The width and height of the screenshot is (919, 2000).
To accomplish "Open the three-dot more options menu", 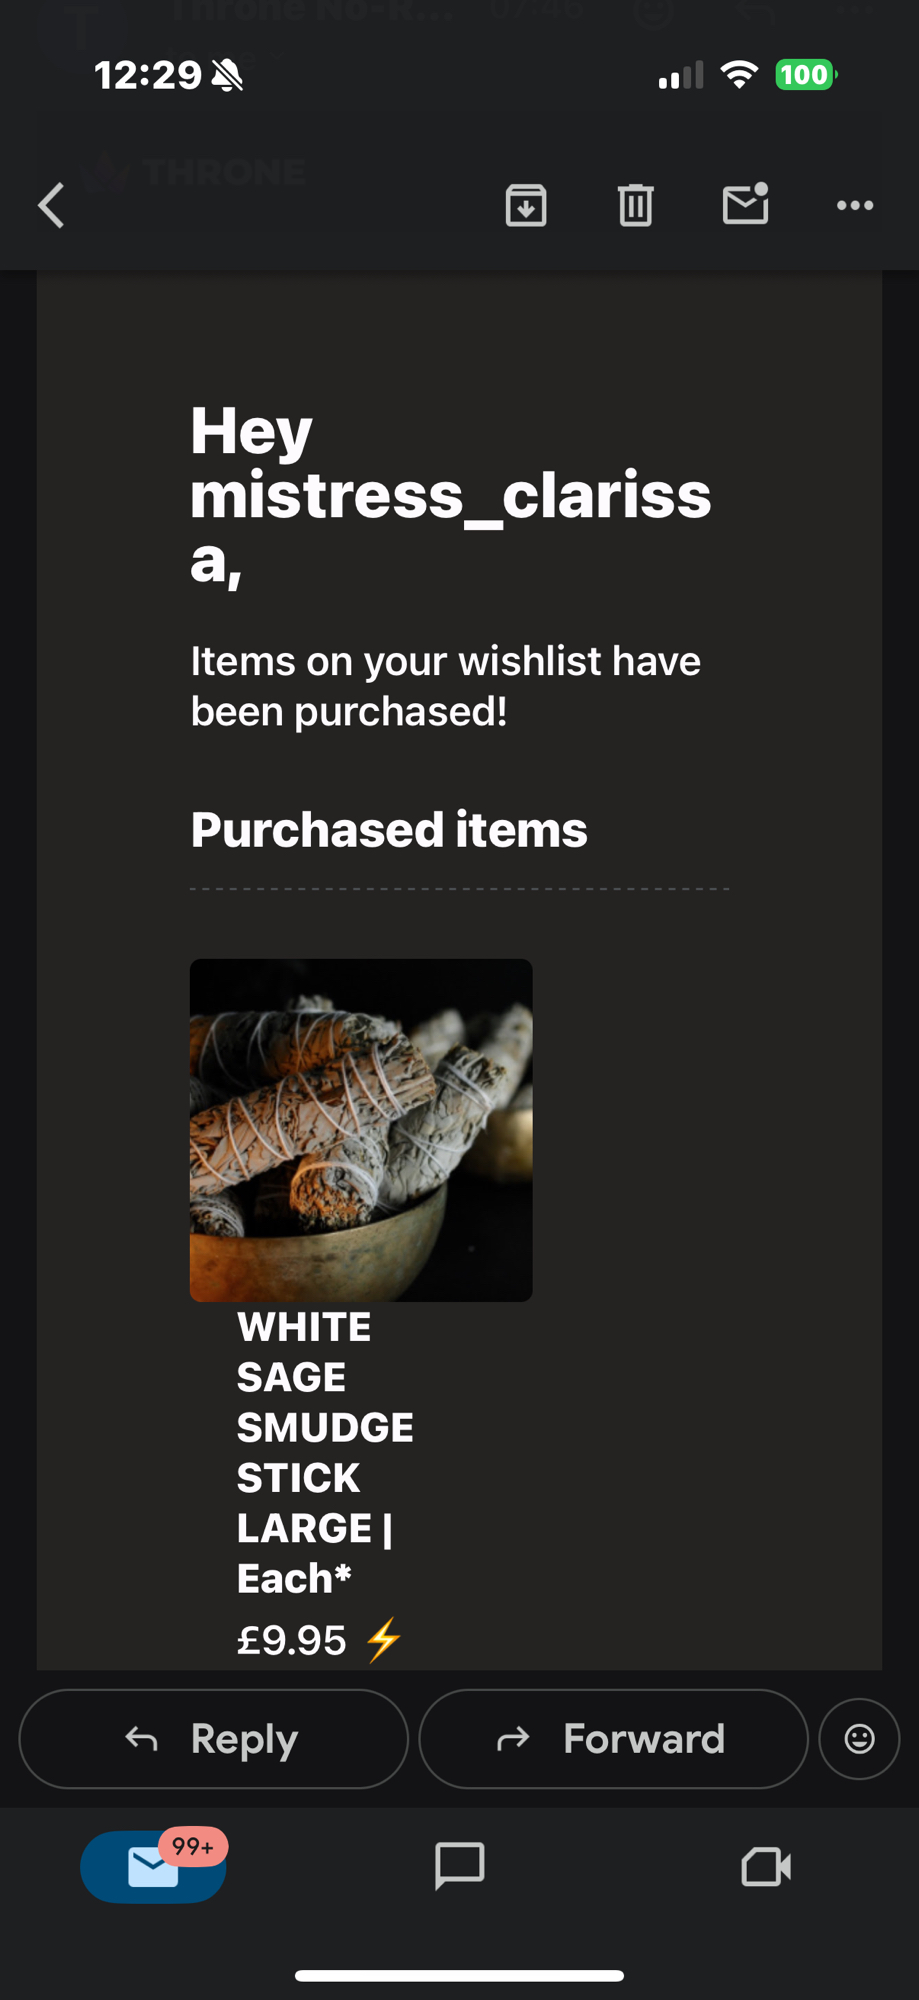I will 855,206.
